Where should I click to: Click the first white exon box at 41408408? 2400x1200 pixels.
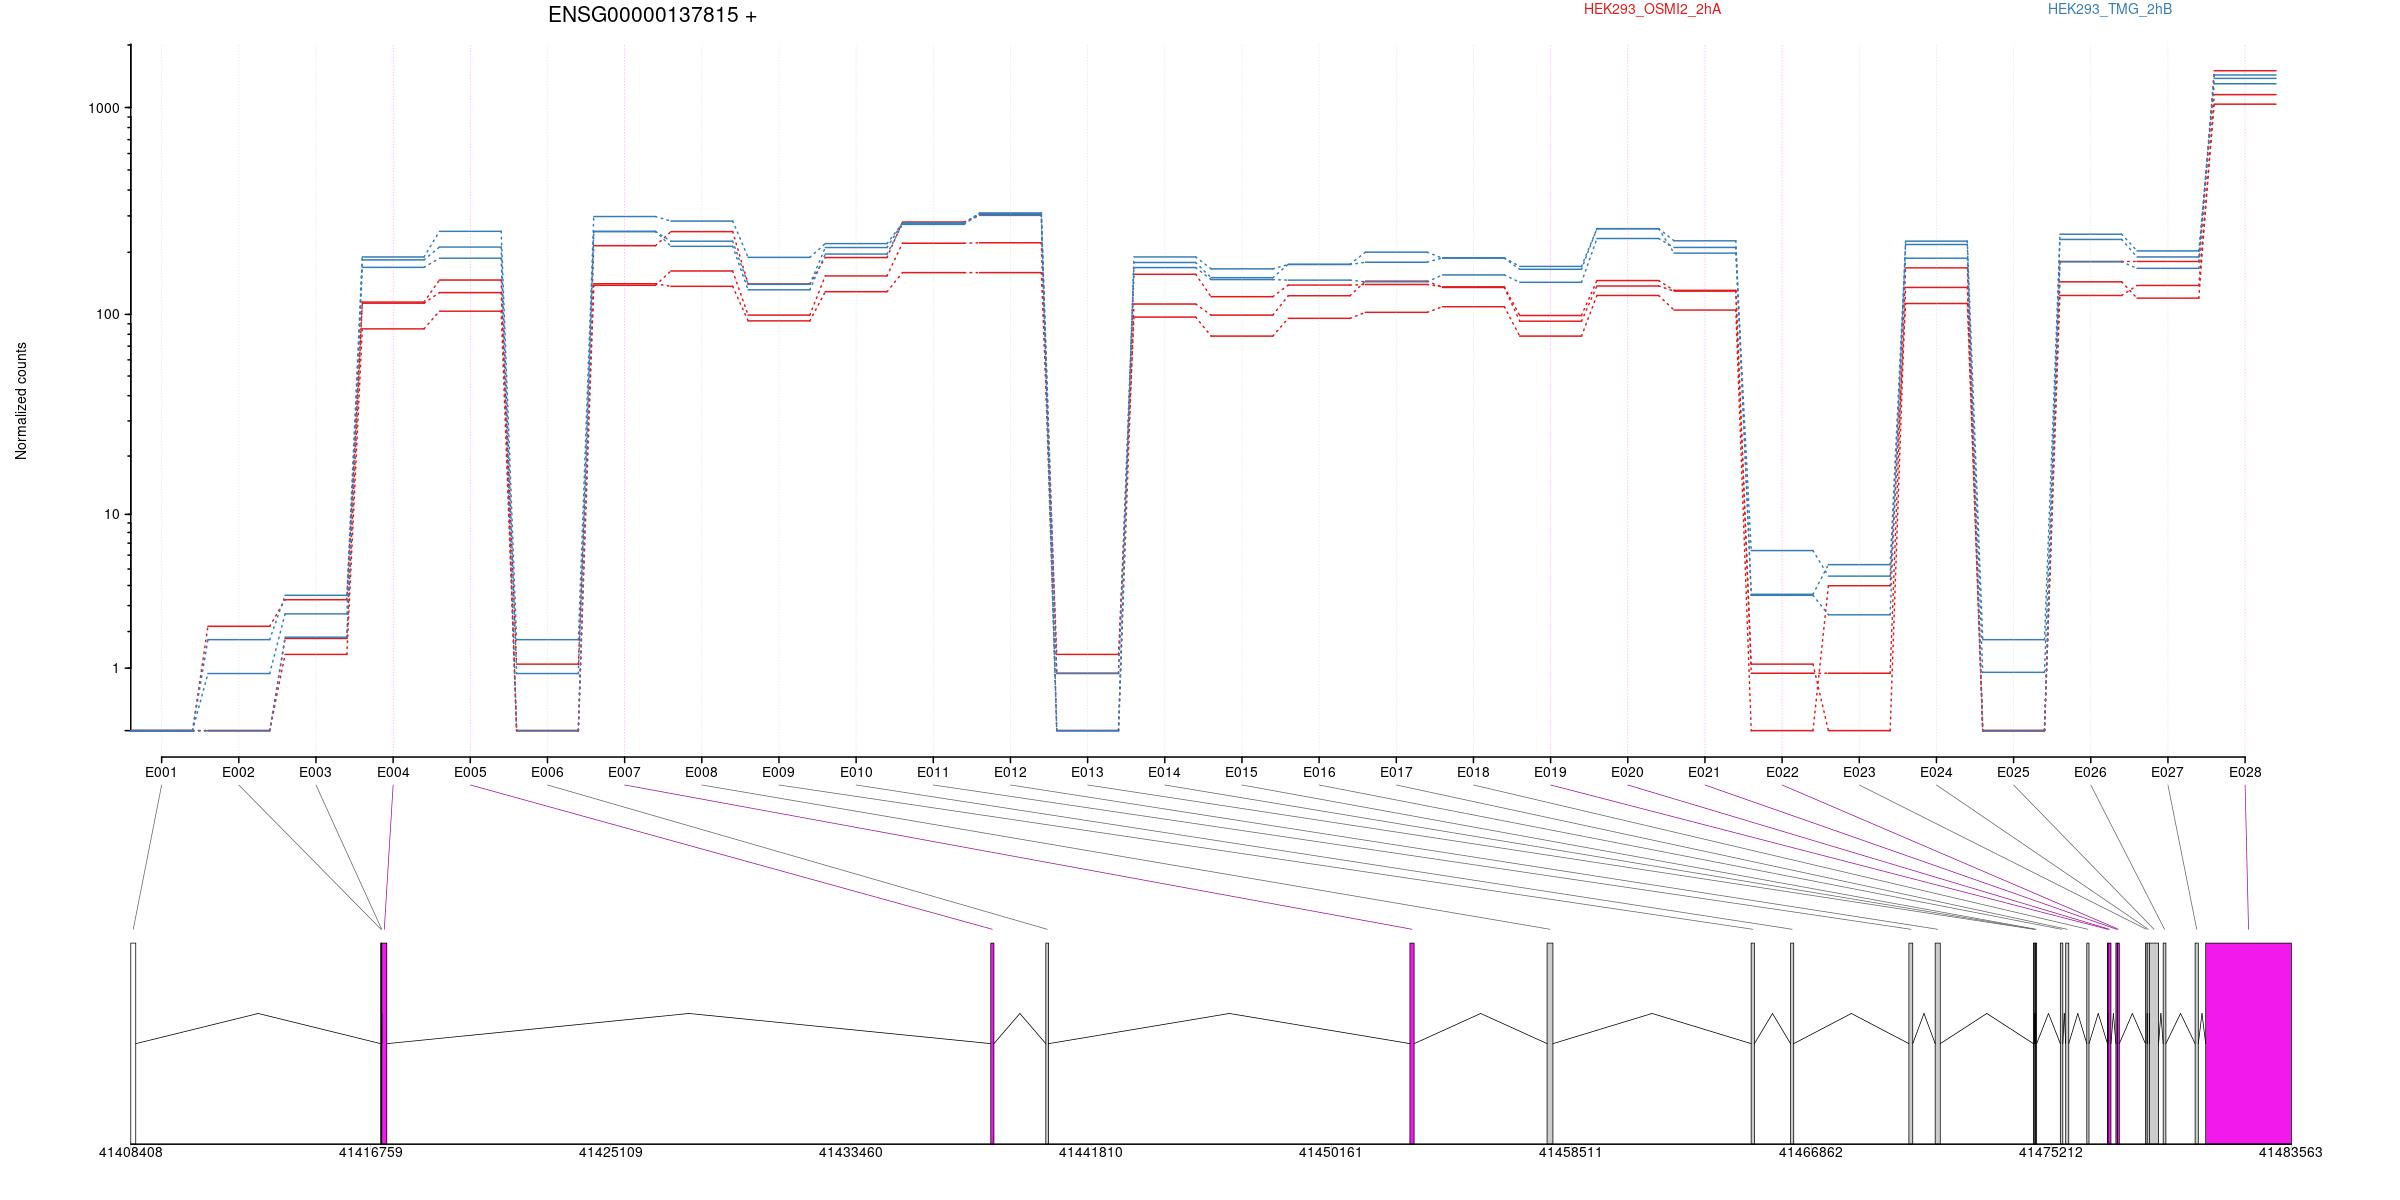tap(133, 1043)
